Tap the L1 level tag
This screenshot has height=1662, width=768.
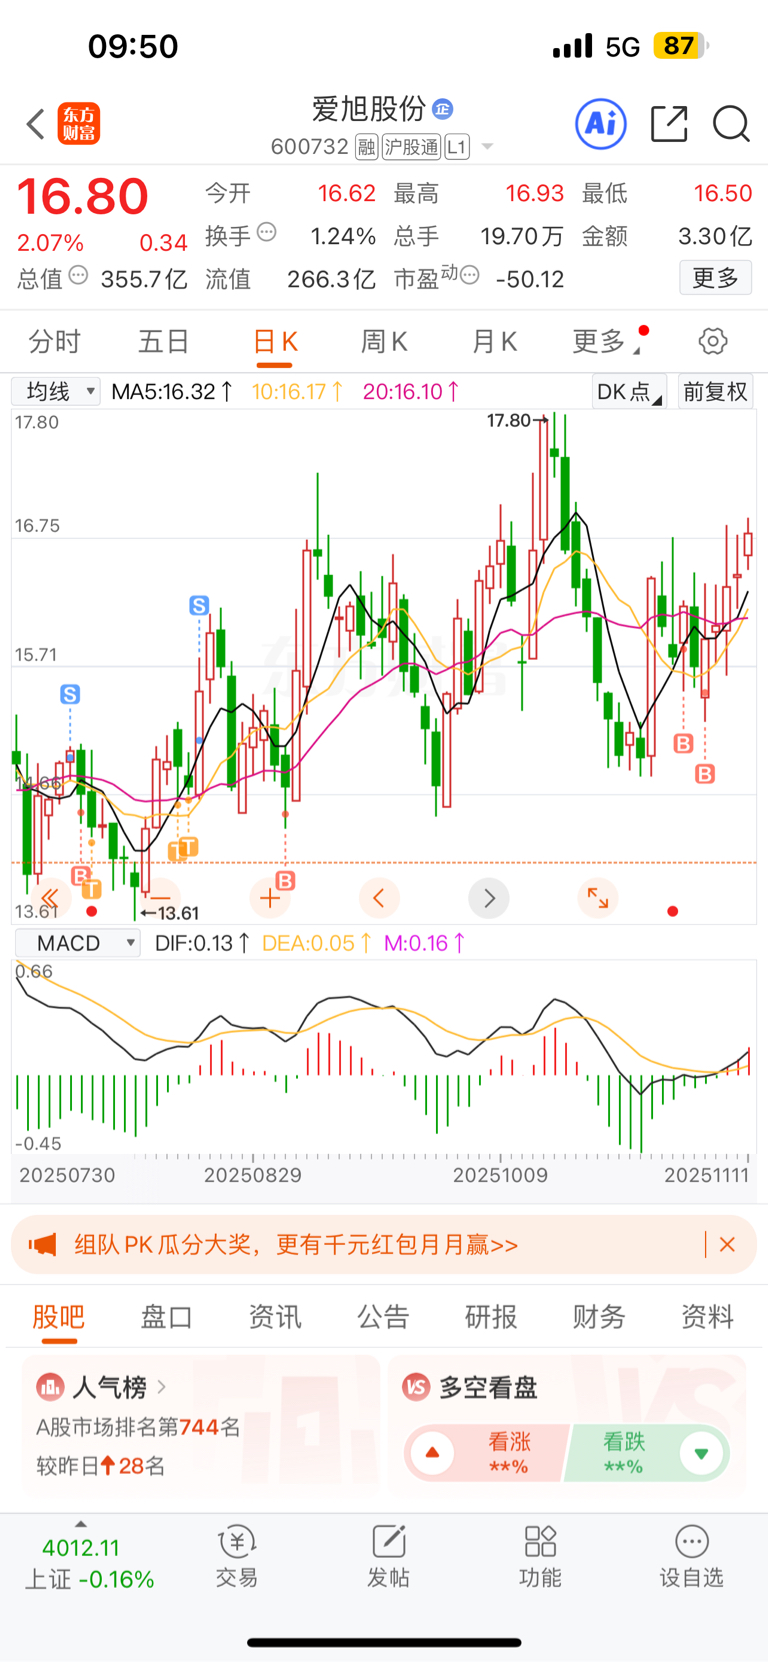tap(457, 147)
